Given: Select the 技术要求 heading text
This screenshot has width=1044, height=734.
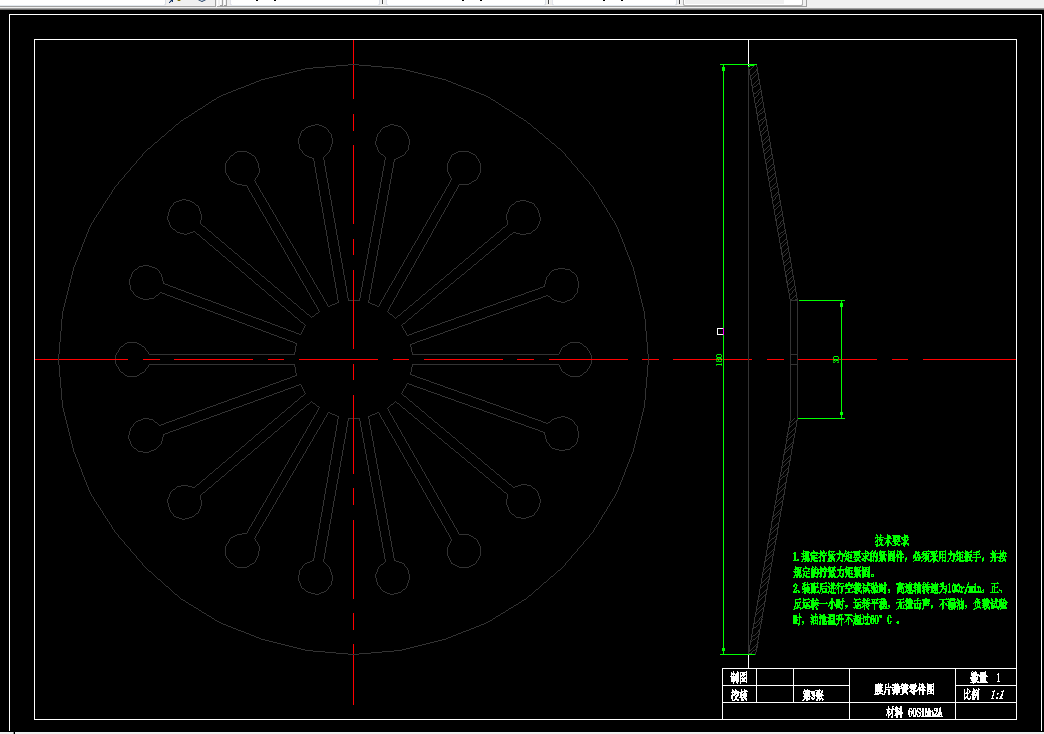Looking at the screenshot, I should pos(892,541).
